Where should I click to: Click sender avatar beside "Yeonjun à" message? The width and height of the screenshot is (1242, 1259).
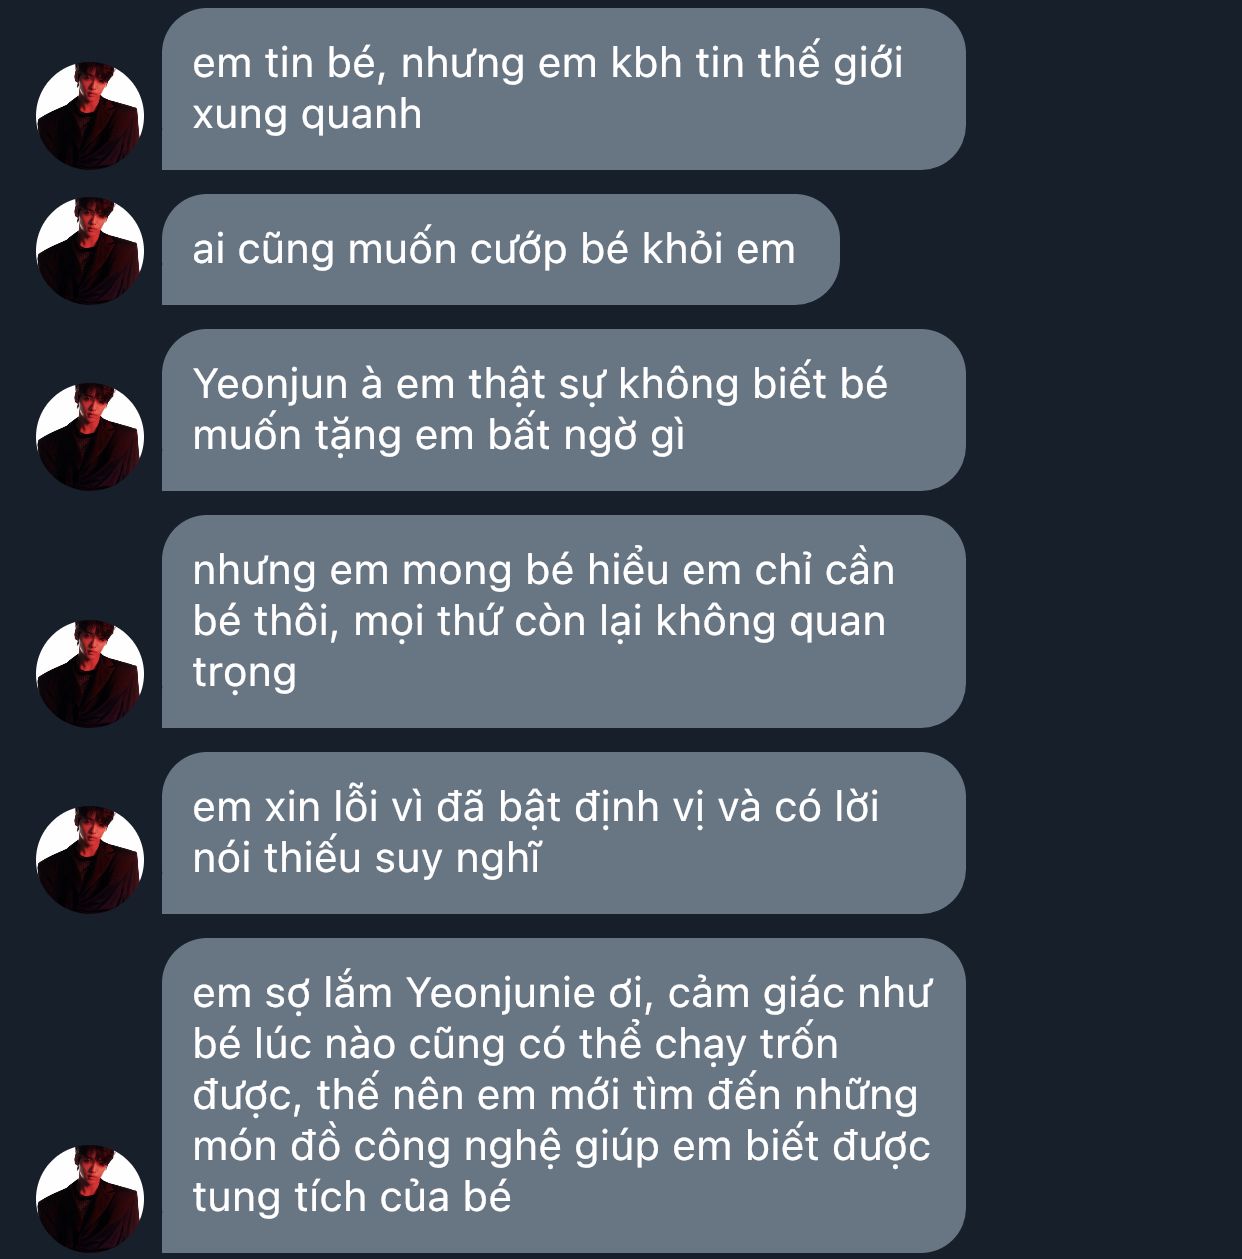coord(90,437)
